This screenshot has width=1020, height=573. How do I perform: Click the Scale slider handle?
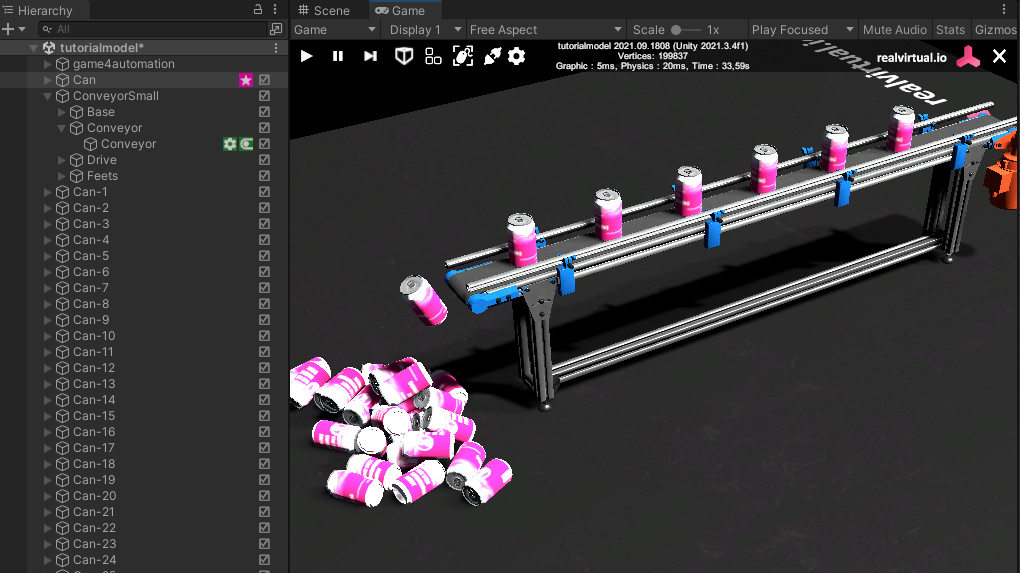[677, 30]
